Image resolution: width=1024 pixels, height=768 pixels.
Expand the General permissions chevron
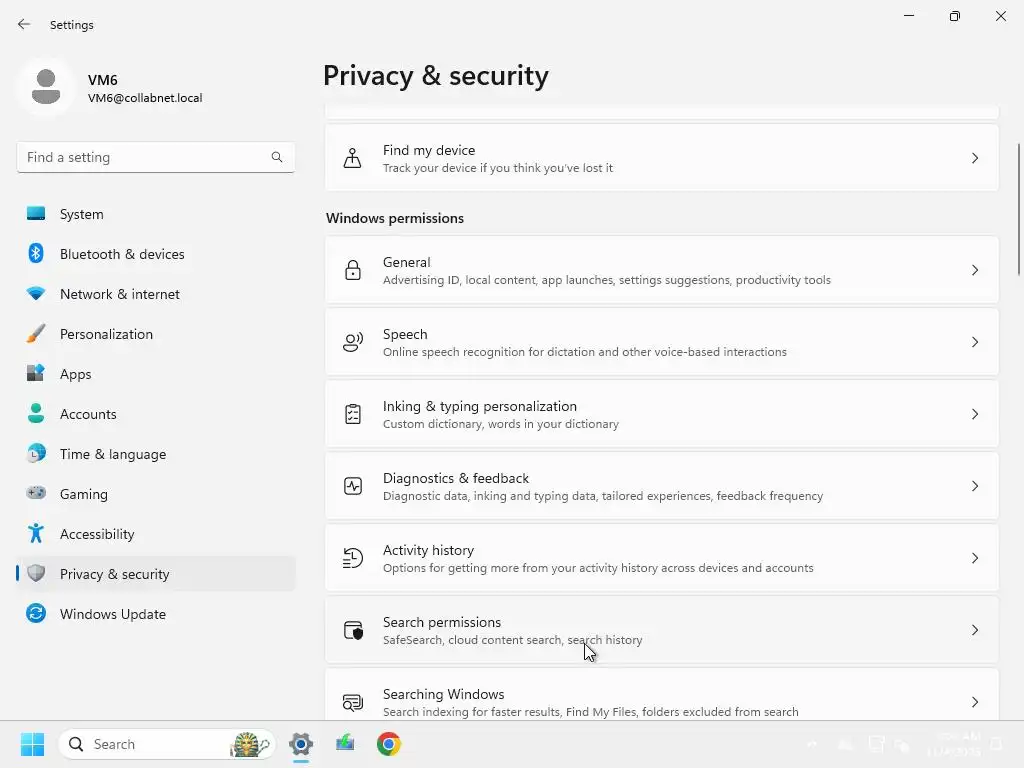pyautogui.click(x=975, y=270)
